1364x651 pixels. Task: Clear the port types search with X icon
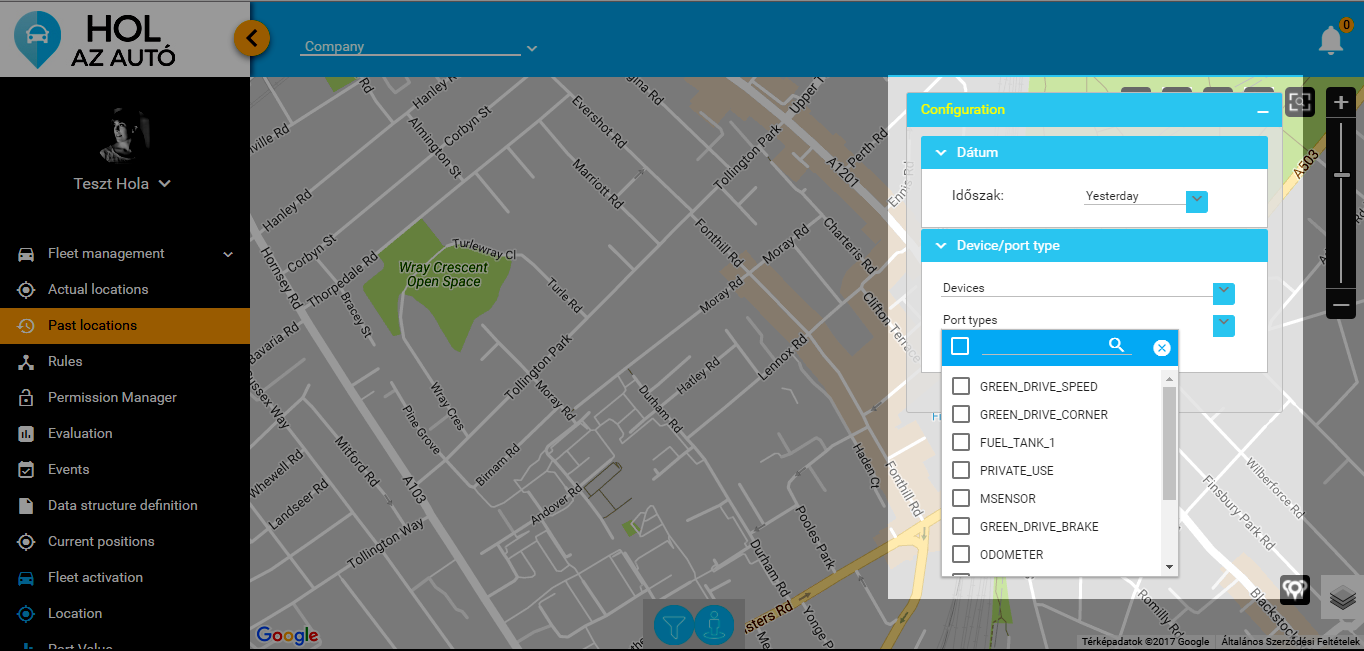pyautogui.click(x=1161, y=348)
